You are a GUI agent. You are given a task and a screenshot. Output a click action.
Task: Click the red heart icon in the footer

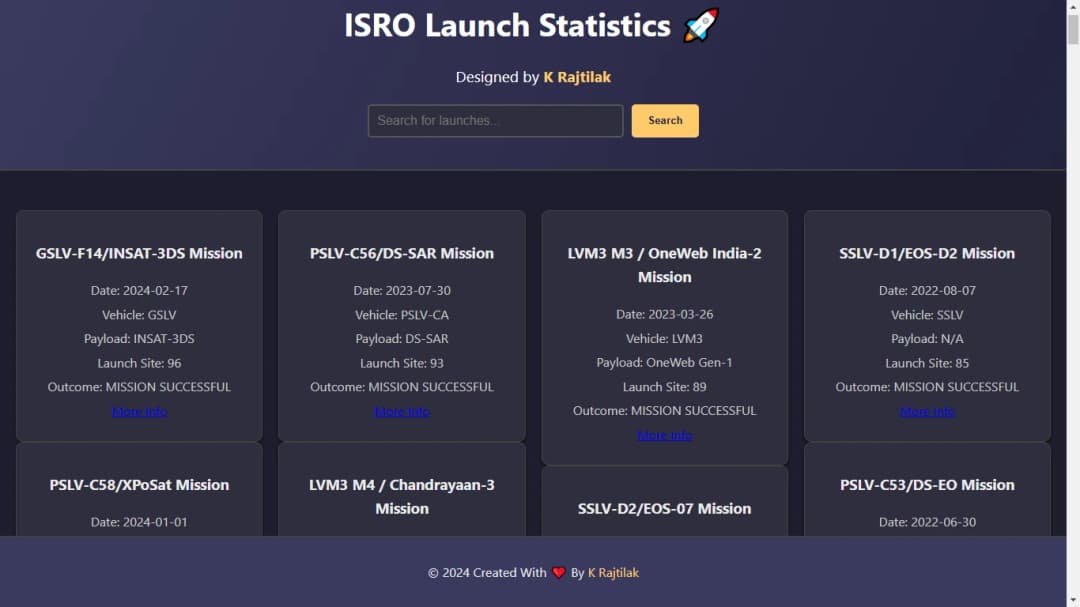click(x=558, y=573)
